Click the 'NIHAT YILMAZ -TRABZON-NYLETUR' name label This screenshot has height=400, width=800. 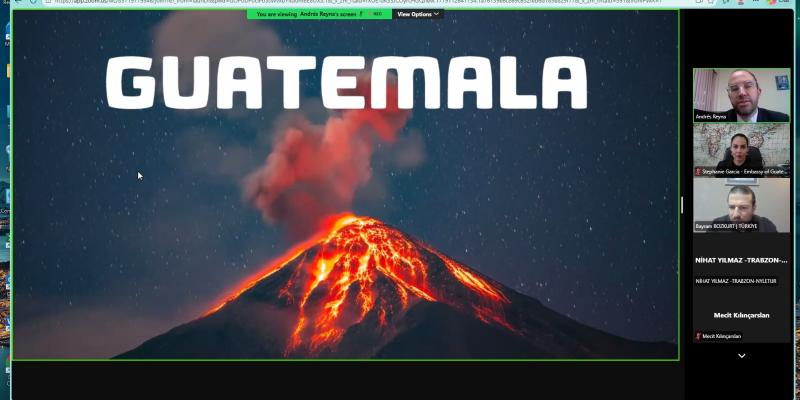coord(736,281)
